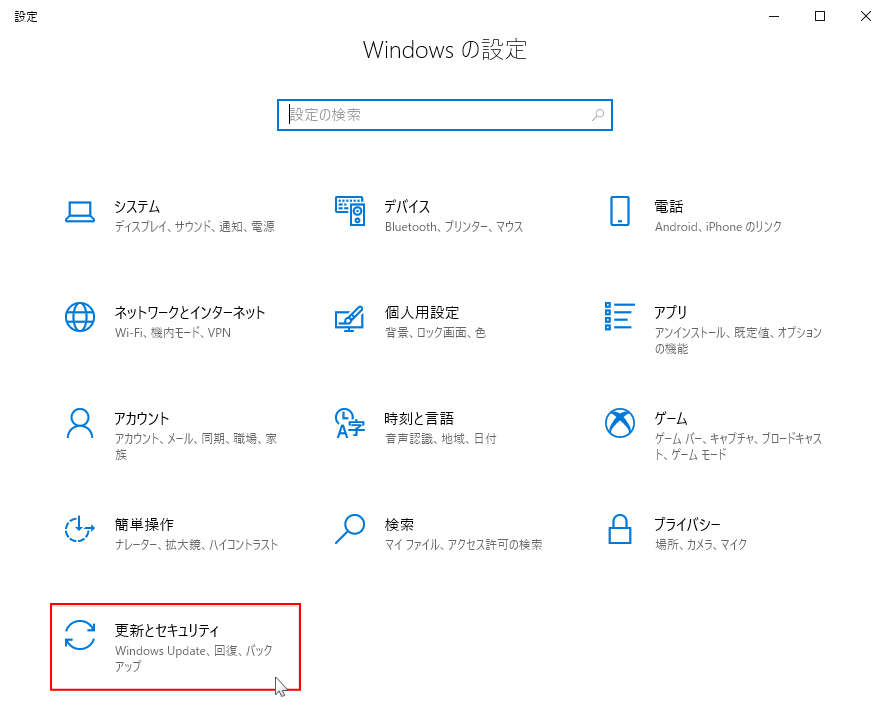Screen dimensions: 889x703
Task: Click the アカウント、メール、同期 description text
Action: (x=196, y=446)
